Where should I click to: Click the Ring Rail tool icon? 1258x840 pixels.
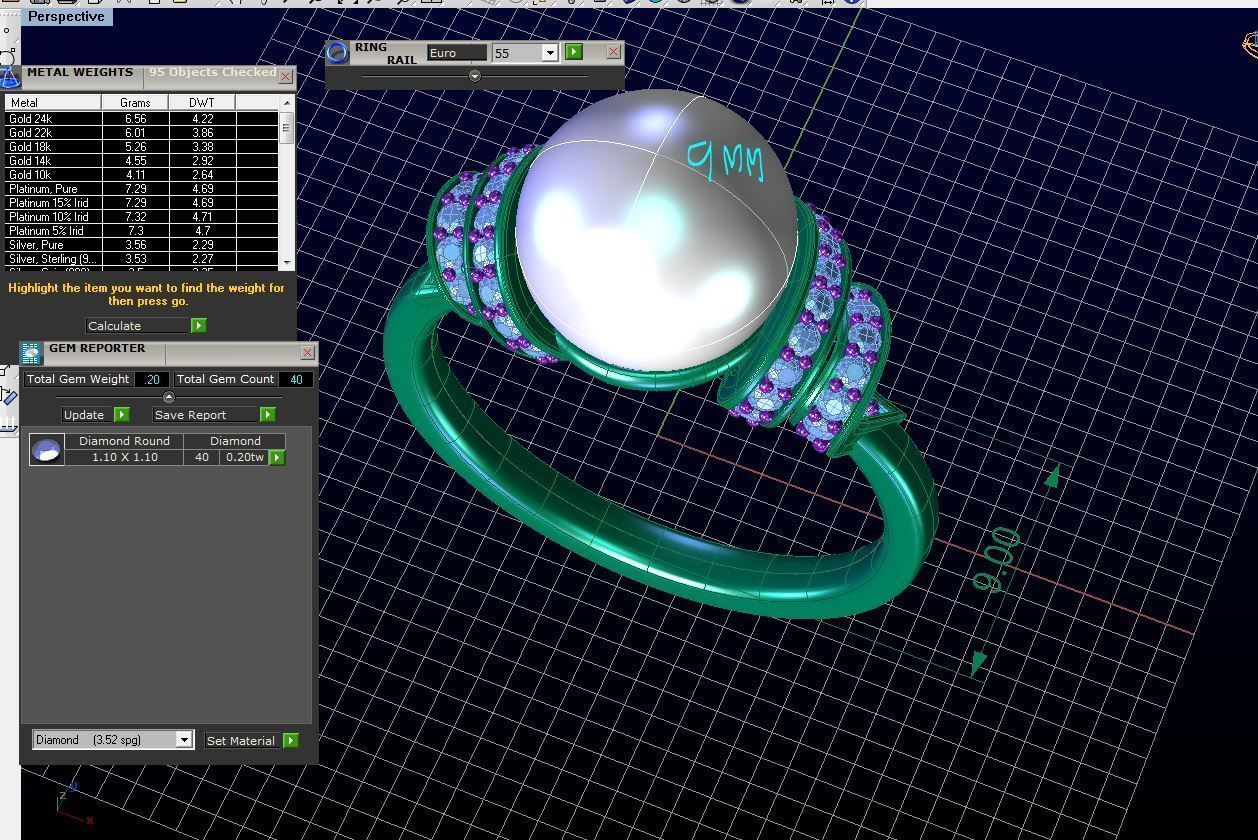point(338,53)
